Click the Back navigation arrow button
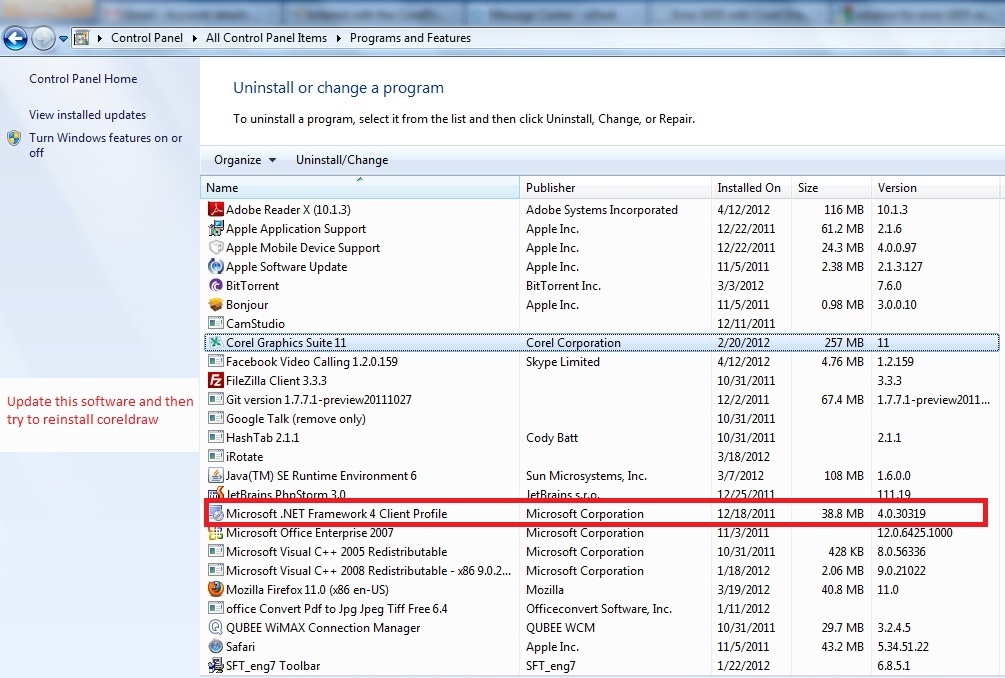 [x=15, y=39]
